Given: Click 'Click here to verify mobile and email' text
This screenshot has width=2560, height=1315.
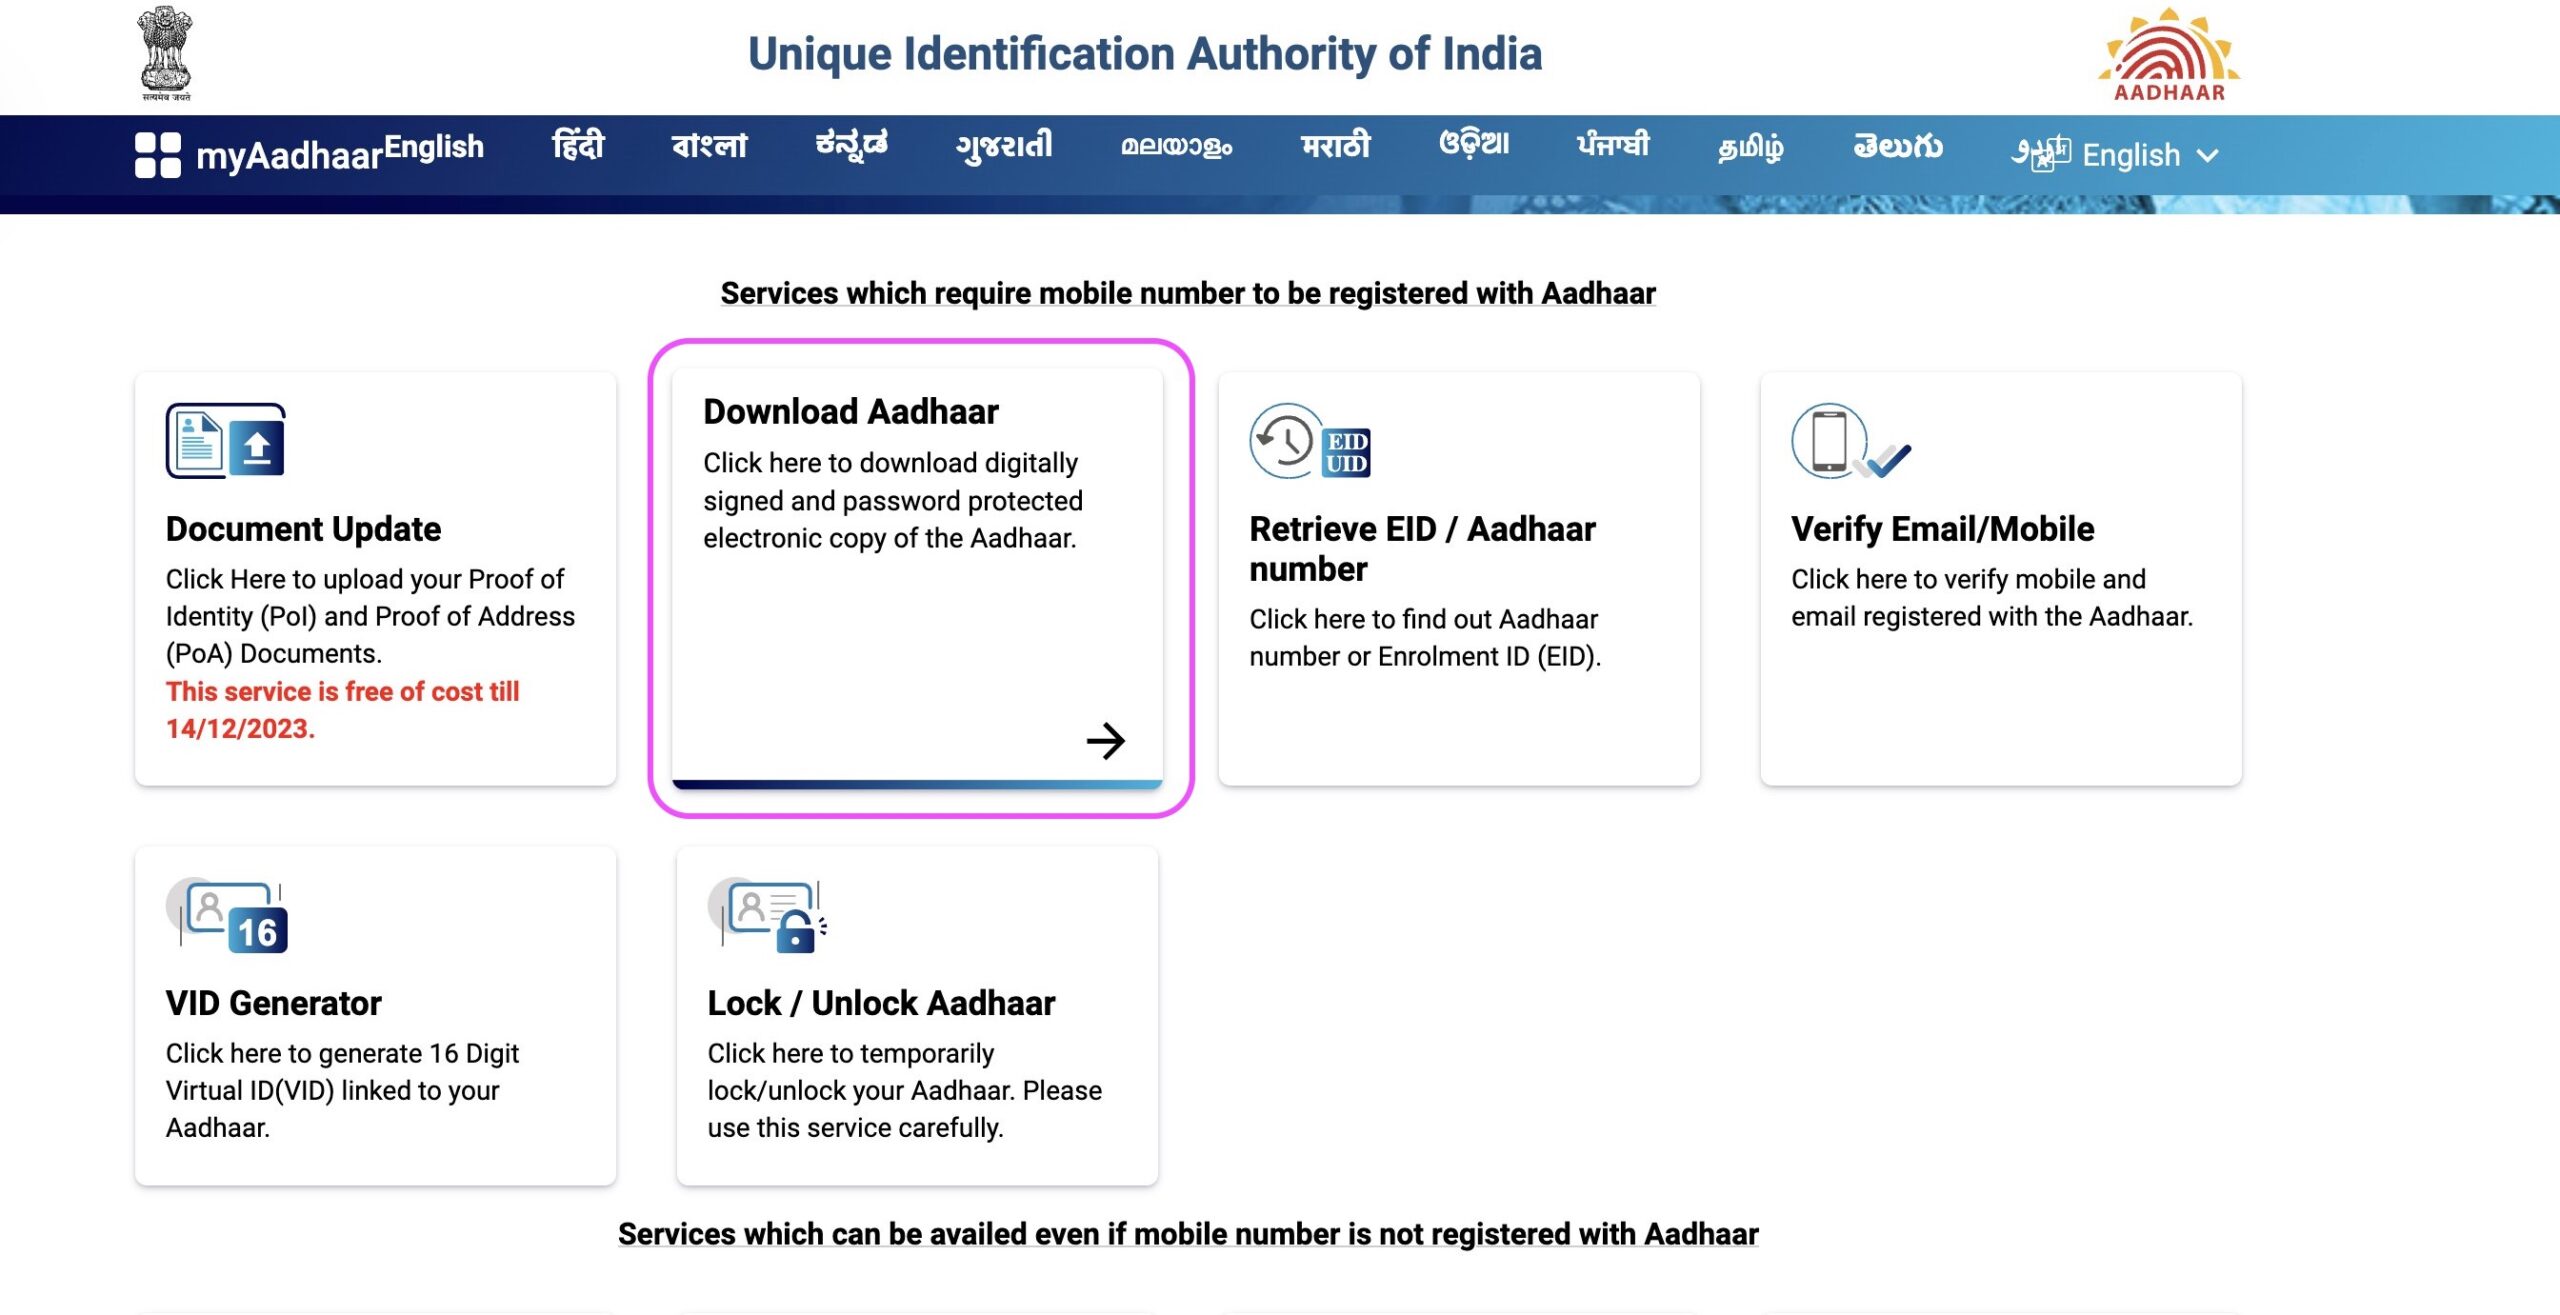Looking at the screenshot, I should (1992, 598).
